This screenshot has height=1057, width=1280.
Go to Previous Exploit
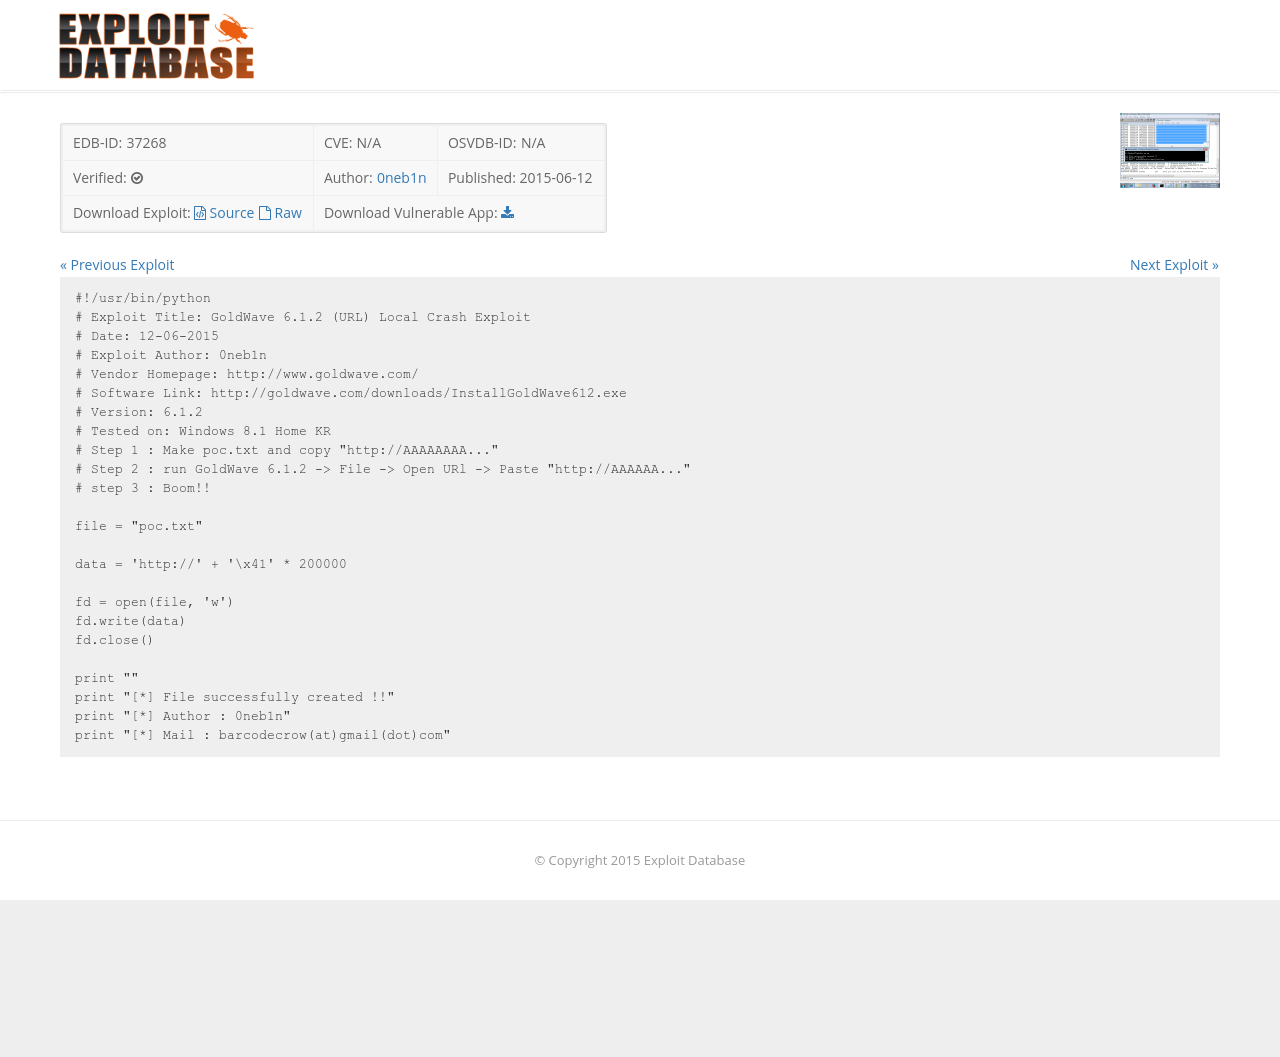pos(117,265)
